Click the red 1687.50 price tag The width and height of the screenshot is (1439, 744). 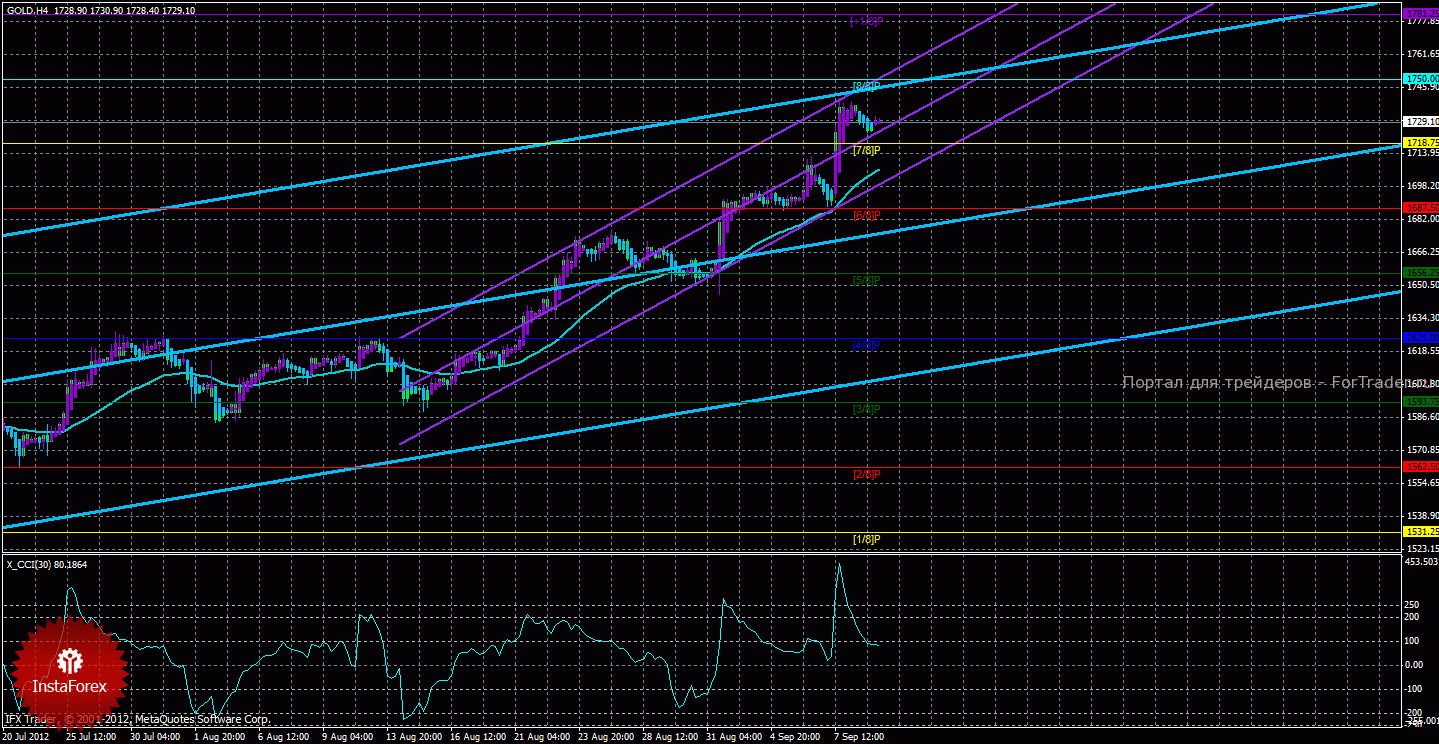pos(1421,208)
